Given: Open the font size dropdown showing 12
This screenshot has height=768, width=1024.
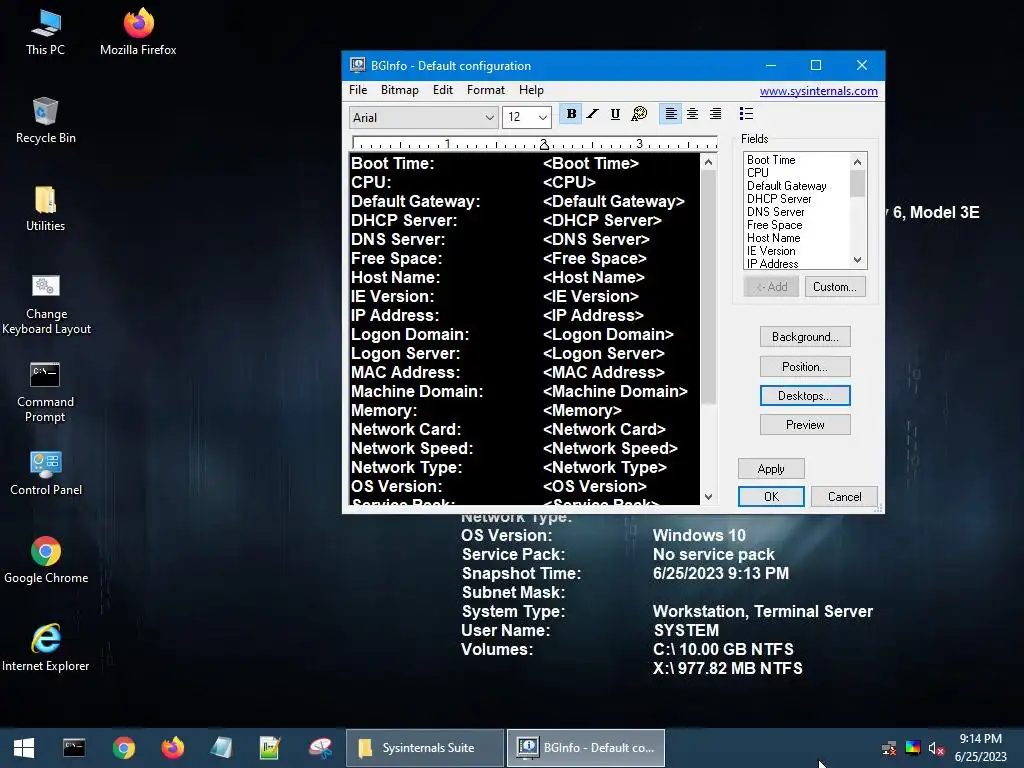Looking at the screenshot, I should [x=527, y=118].
